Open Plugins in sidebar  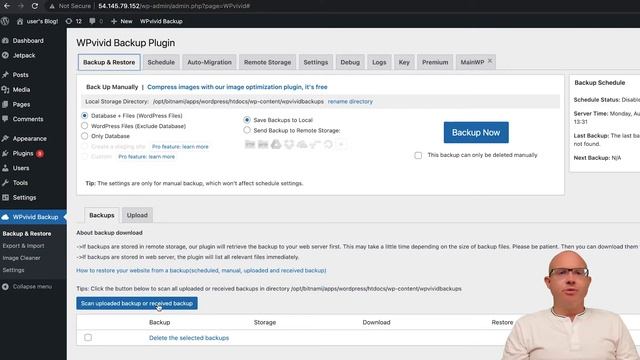23,153
